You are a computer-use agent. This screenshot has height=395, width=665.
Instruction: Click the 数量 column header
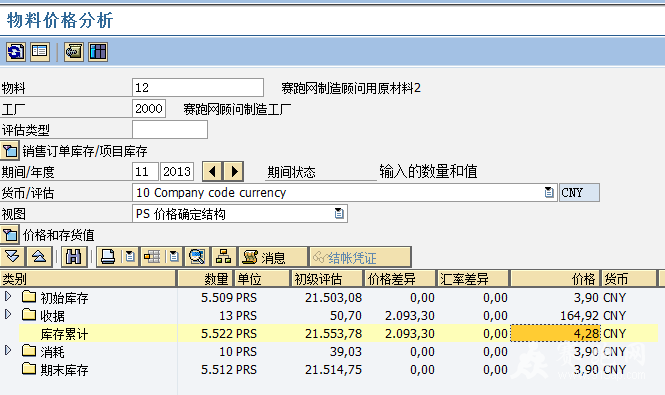205,279
